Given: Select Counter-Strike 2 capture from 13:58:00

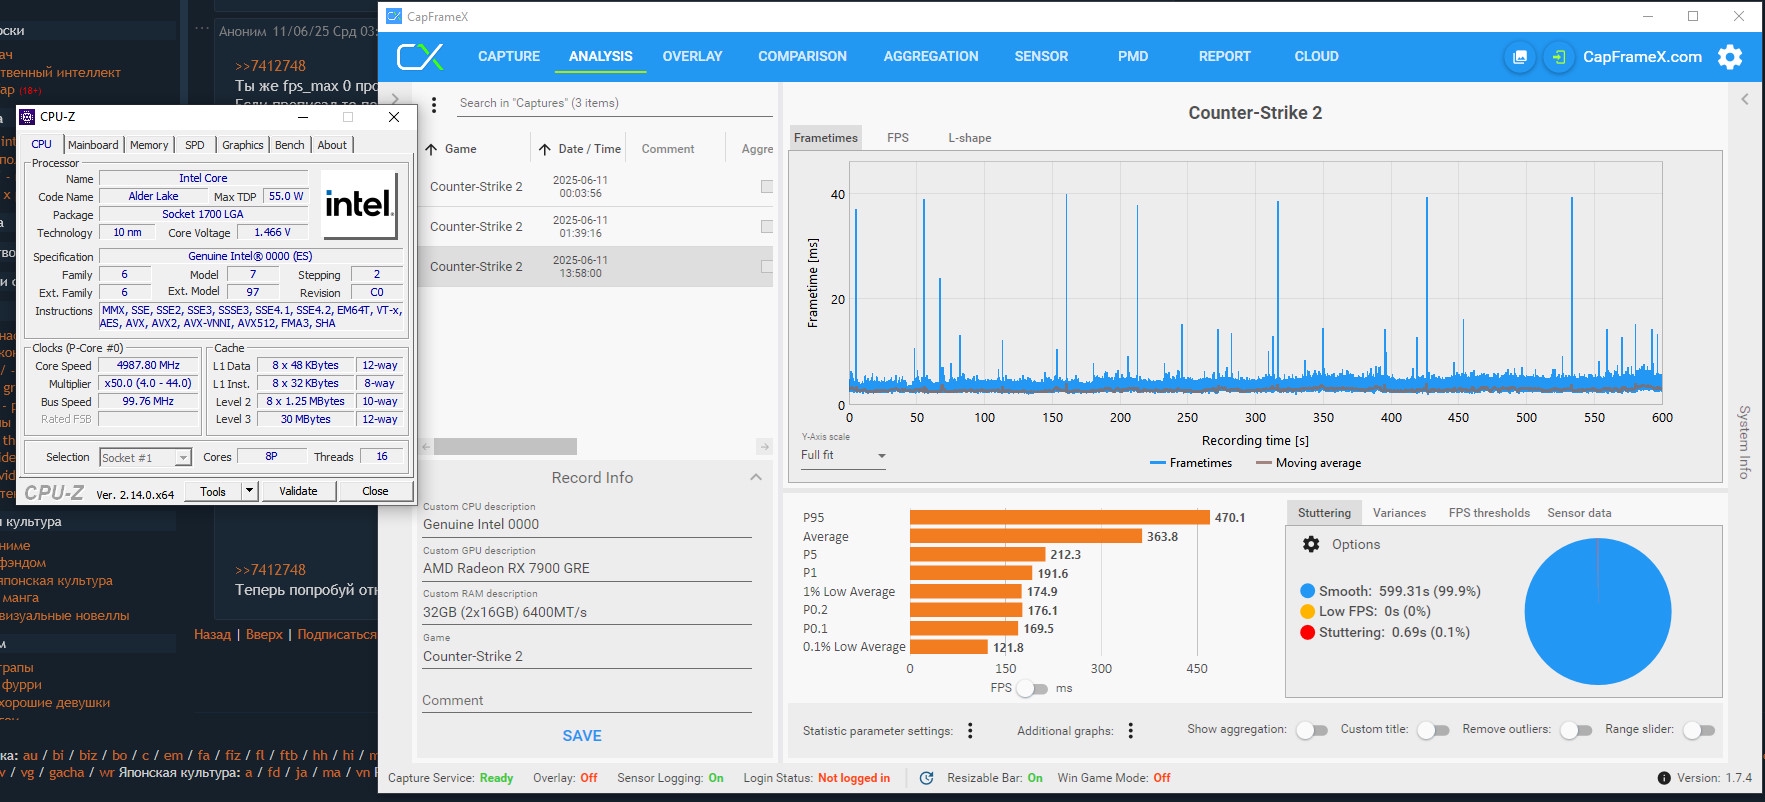Looking at the screenshot, I should (x=595, y=267).
